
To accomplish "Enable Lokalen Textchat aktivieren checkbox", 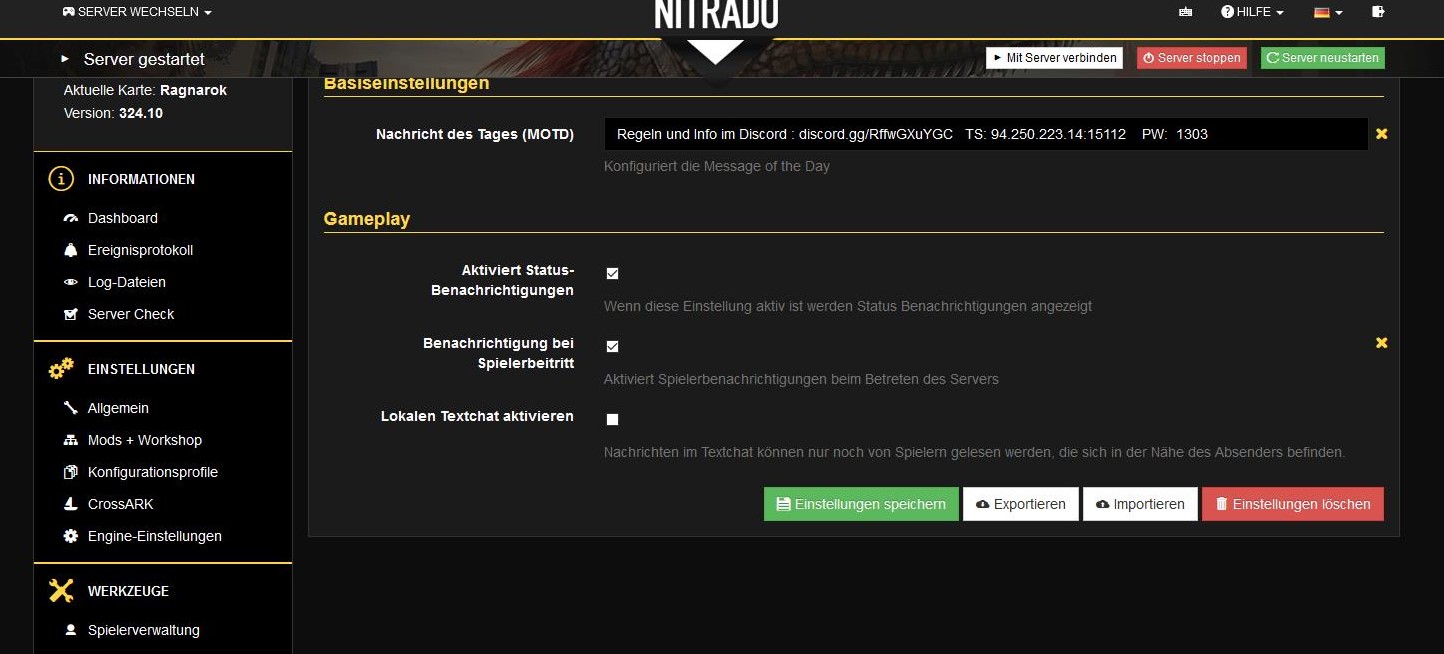I will point(612,419).
